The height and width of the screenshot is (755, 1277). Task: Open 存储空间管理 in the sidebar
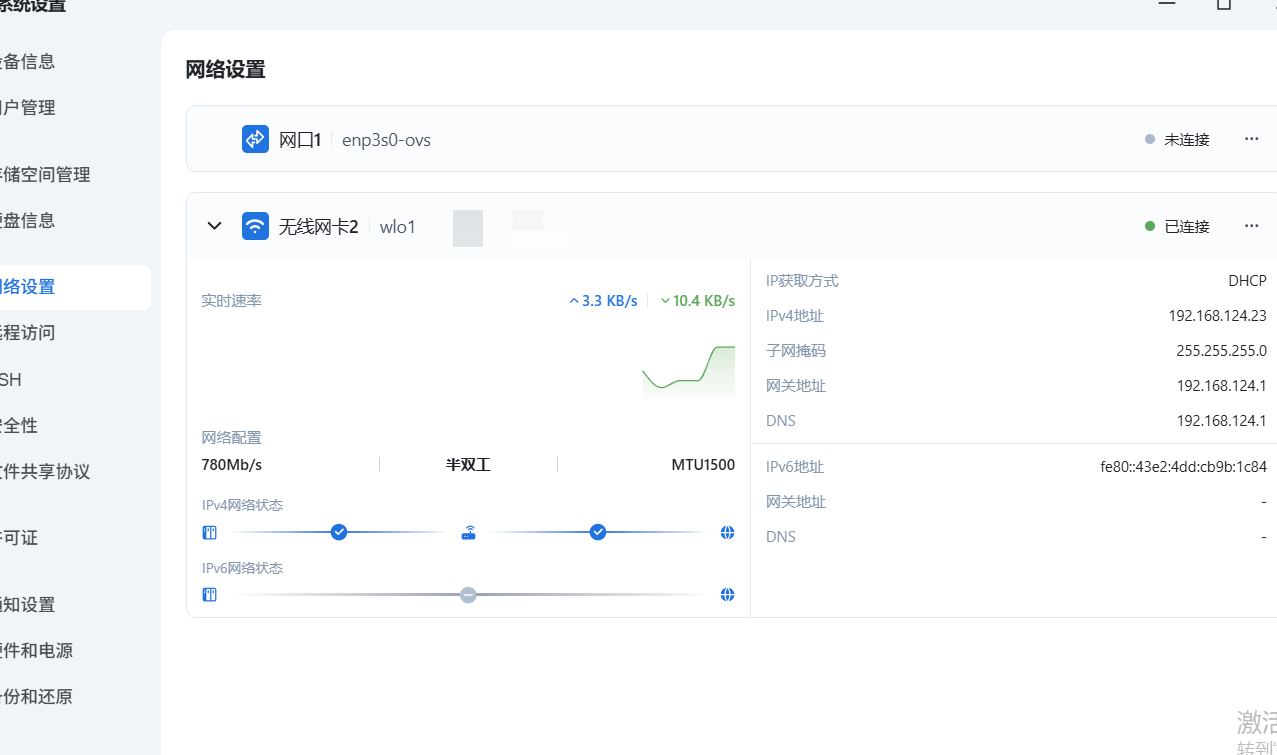(47, 175)
